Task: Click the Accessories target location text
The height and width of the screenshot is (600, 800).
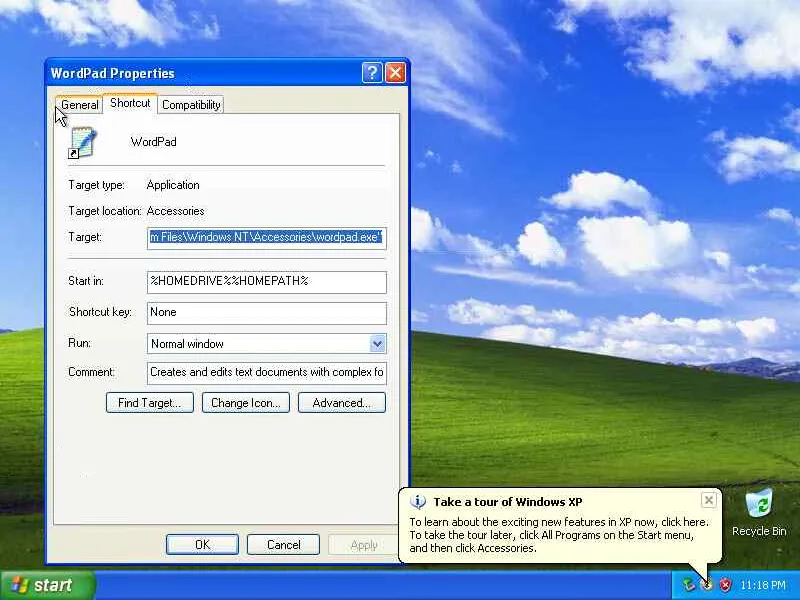Action: click(x=176, y=211)
